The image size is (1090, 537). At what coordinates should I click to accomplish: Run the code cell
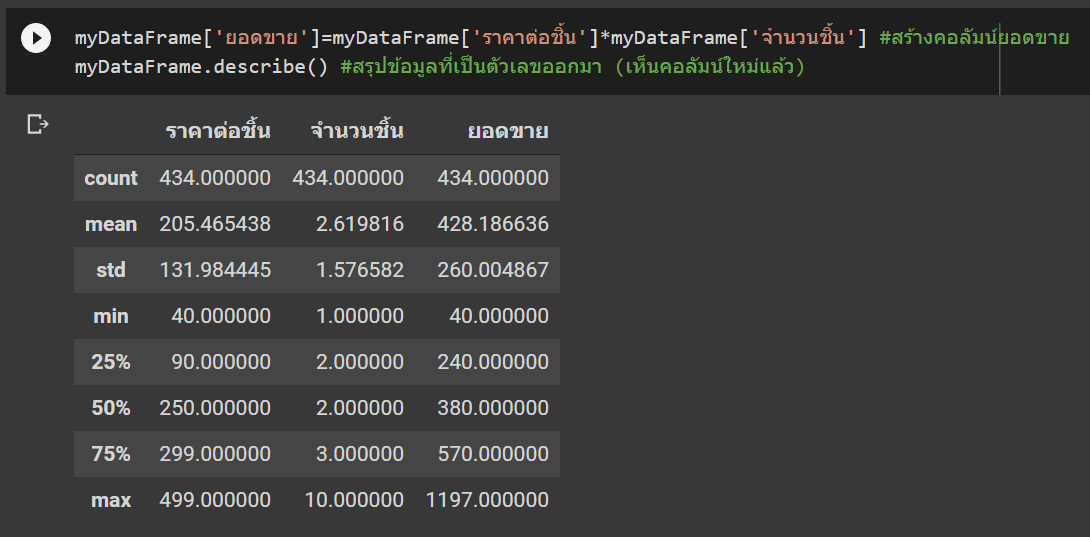click(x=36, y=38)
